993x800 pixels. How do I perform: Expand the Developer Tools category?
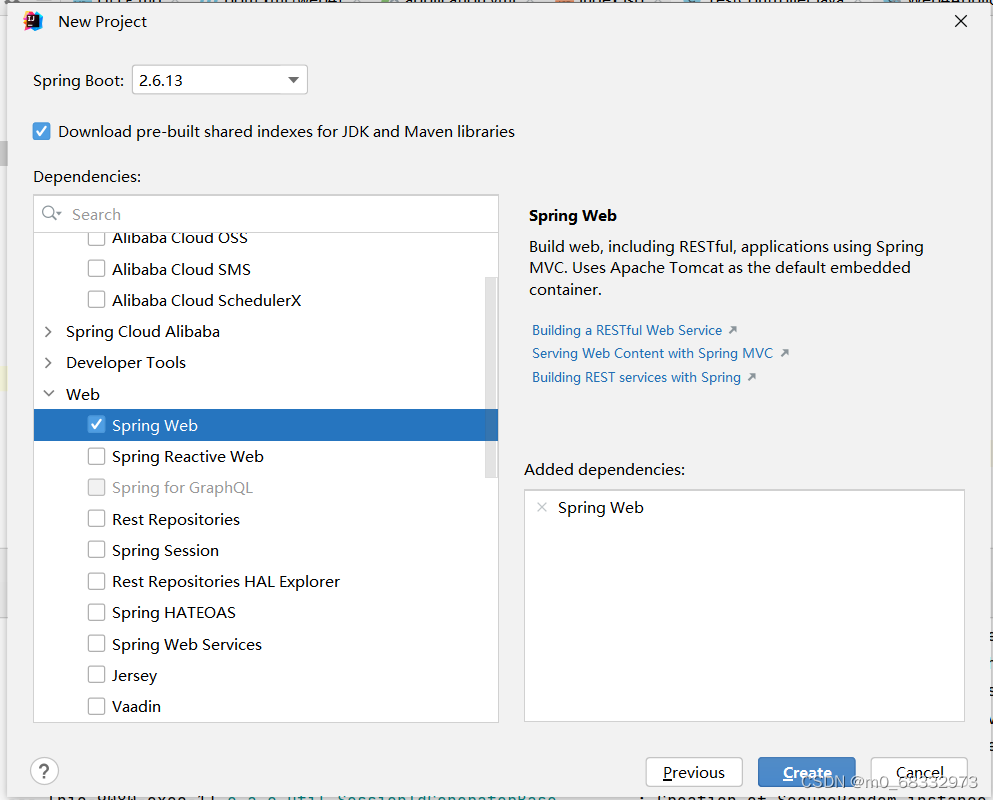(x=48, y=363)
